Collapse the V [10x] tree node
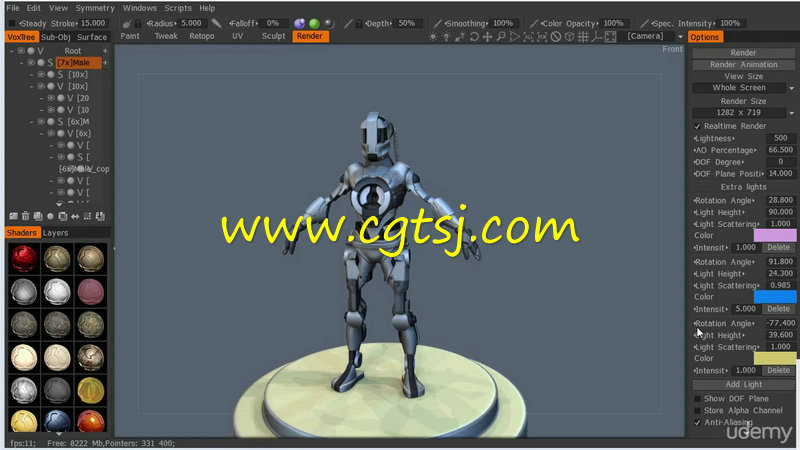Image resolution: width=800 pixels, height=450 pixels. 31,86
